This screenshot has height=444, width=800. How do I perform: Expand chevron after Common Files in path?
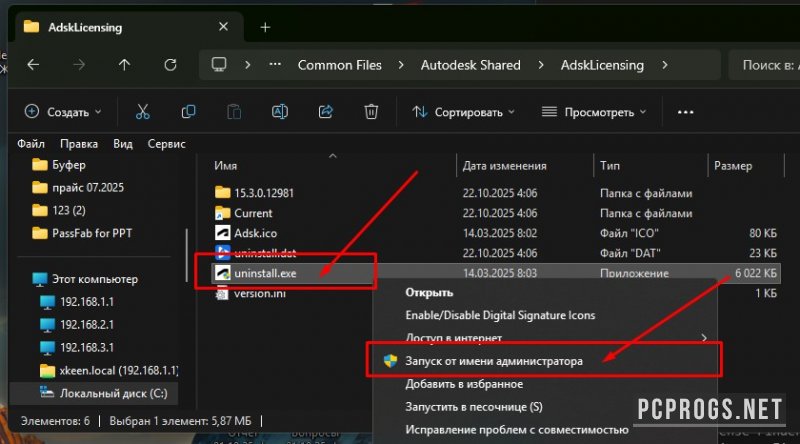(401, 65)
